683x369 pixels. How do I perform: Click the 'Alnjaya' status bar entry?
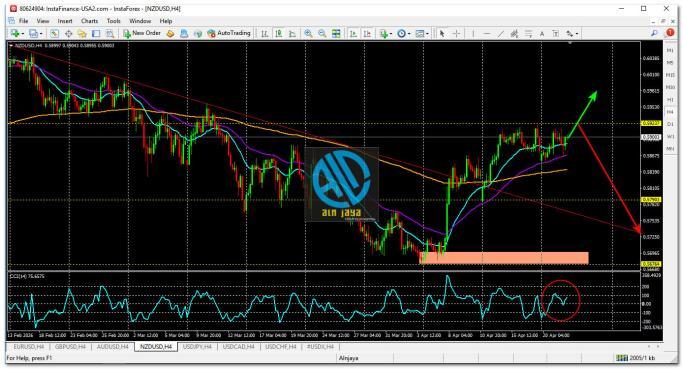tap(348, 358)
